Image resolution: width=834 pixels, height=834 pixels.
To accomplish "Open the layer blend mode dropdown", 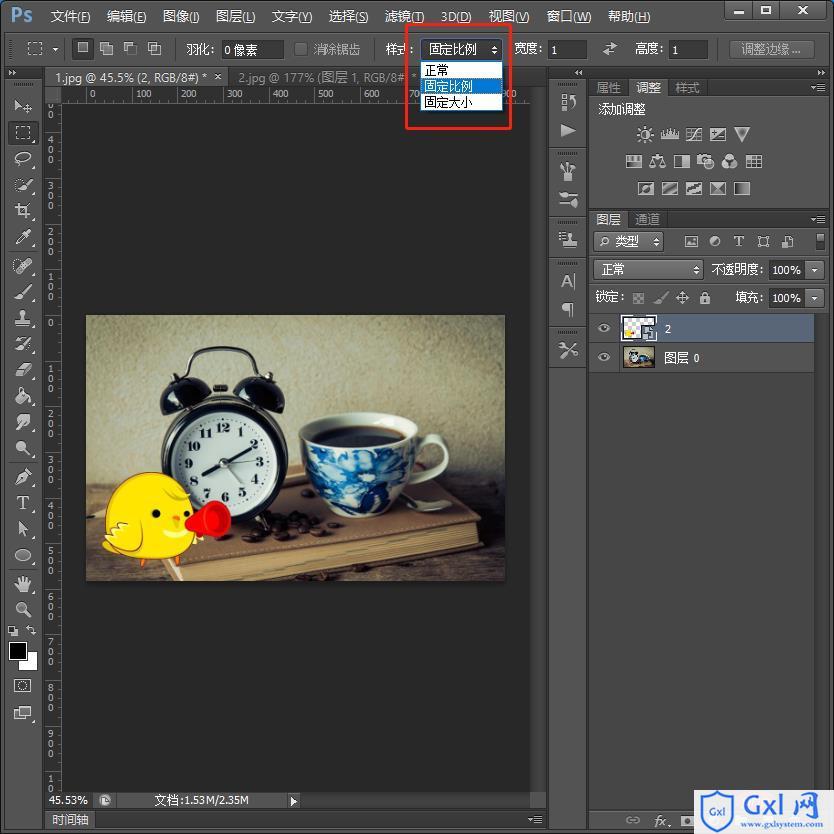I will (x=648, y=270).
